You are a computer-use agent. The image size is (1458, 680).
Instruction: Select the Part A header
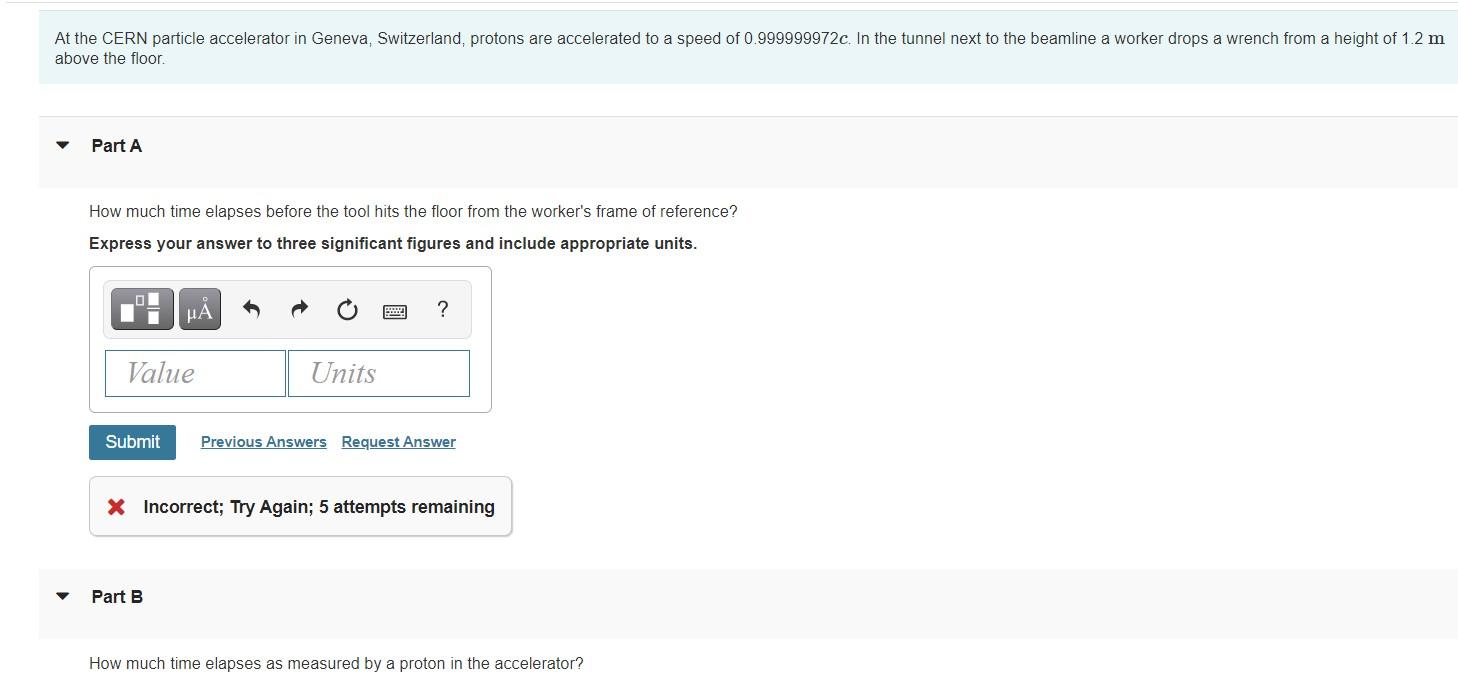[116, 145]
